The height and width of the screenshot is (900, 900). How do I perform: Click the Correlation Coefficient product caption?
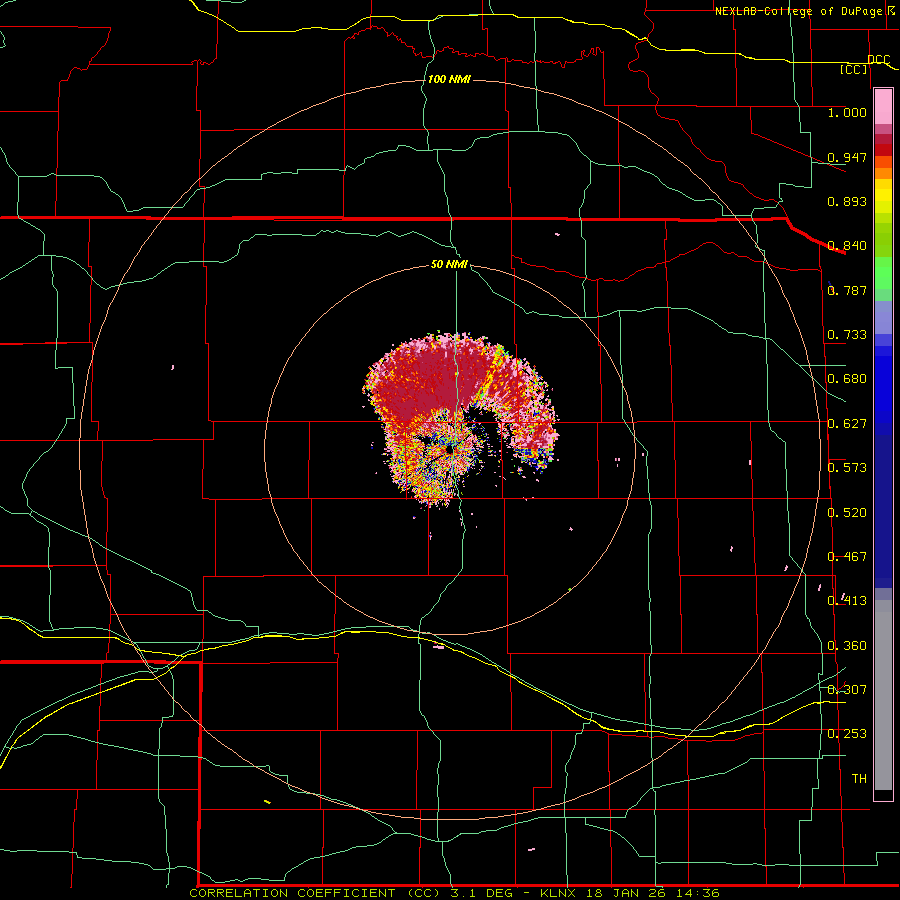pos(455,893)
